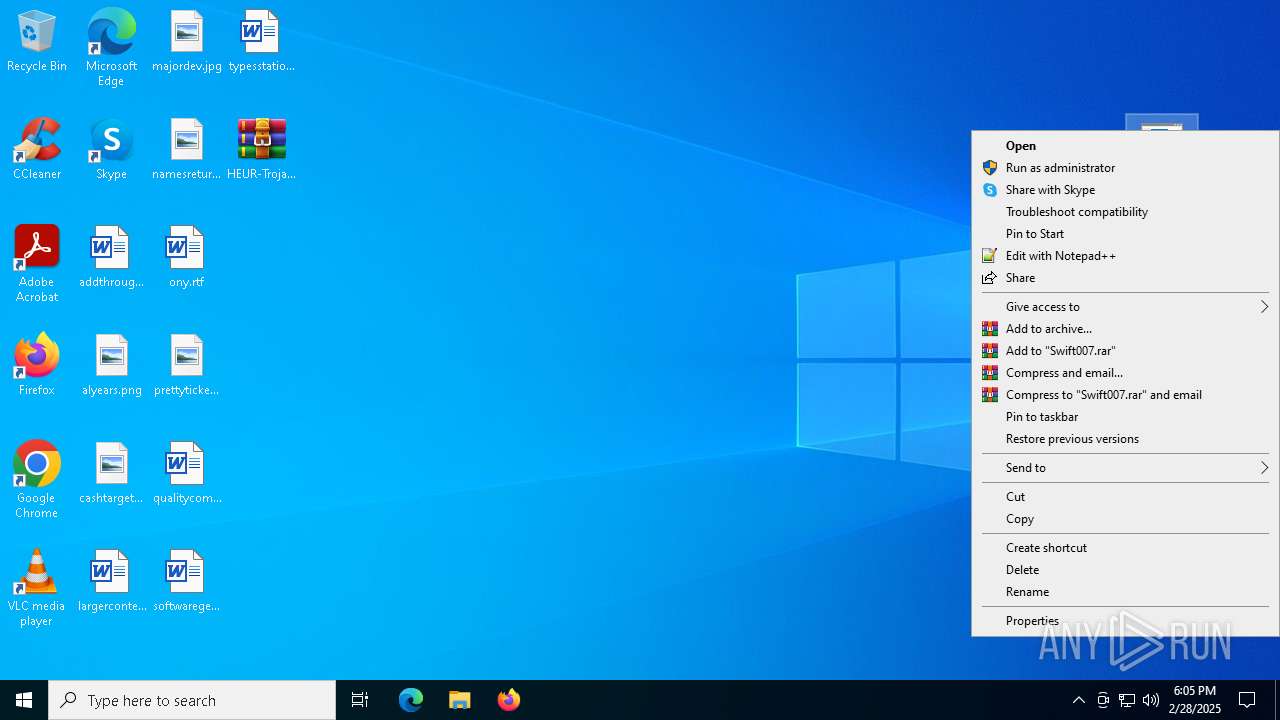
Task: Select the namesretur image file icon
Action: 187,150
